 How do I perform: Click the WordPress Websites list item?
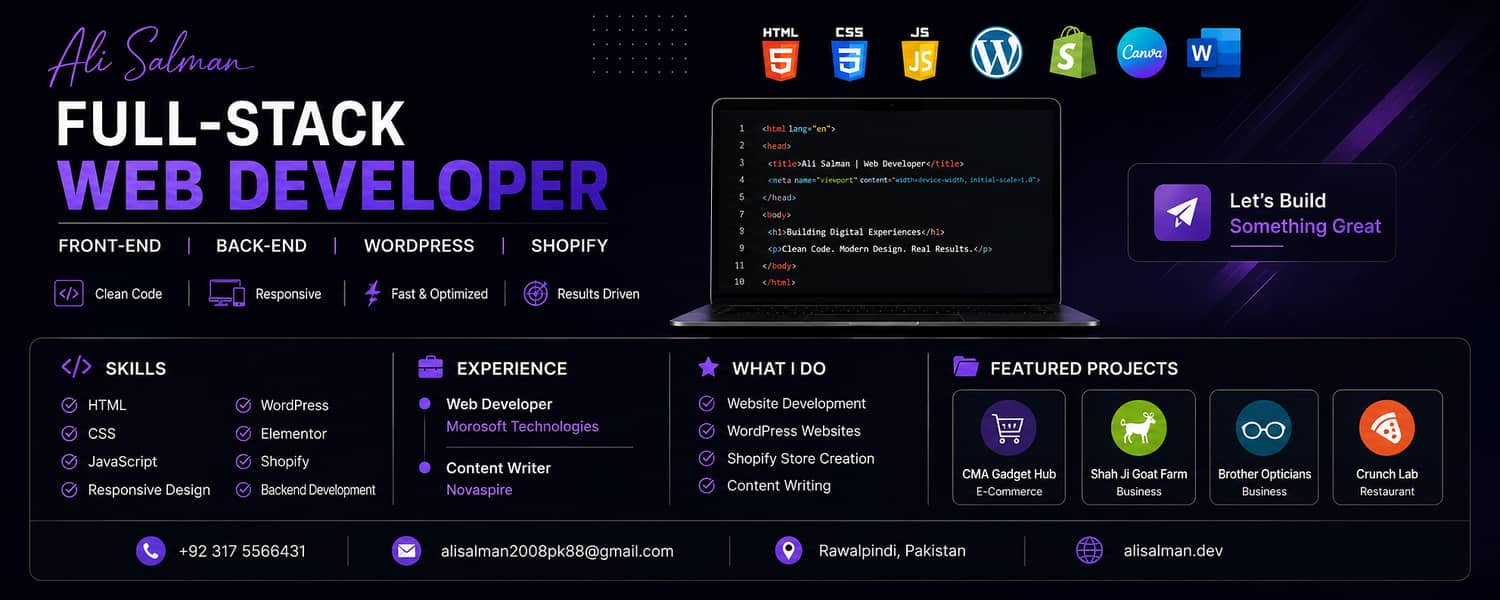tap(794, 431)
